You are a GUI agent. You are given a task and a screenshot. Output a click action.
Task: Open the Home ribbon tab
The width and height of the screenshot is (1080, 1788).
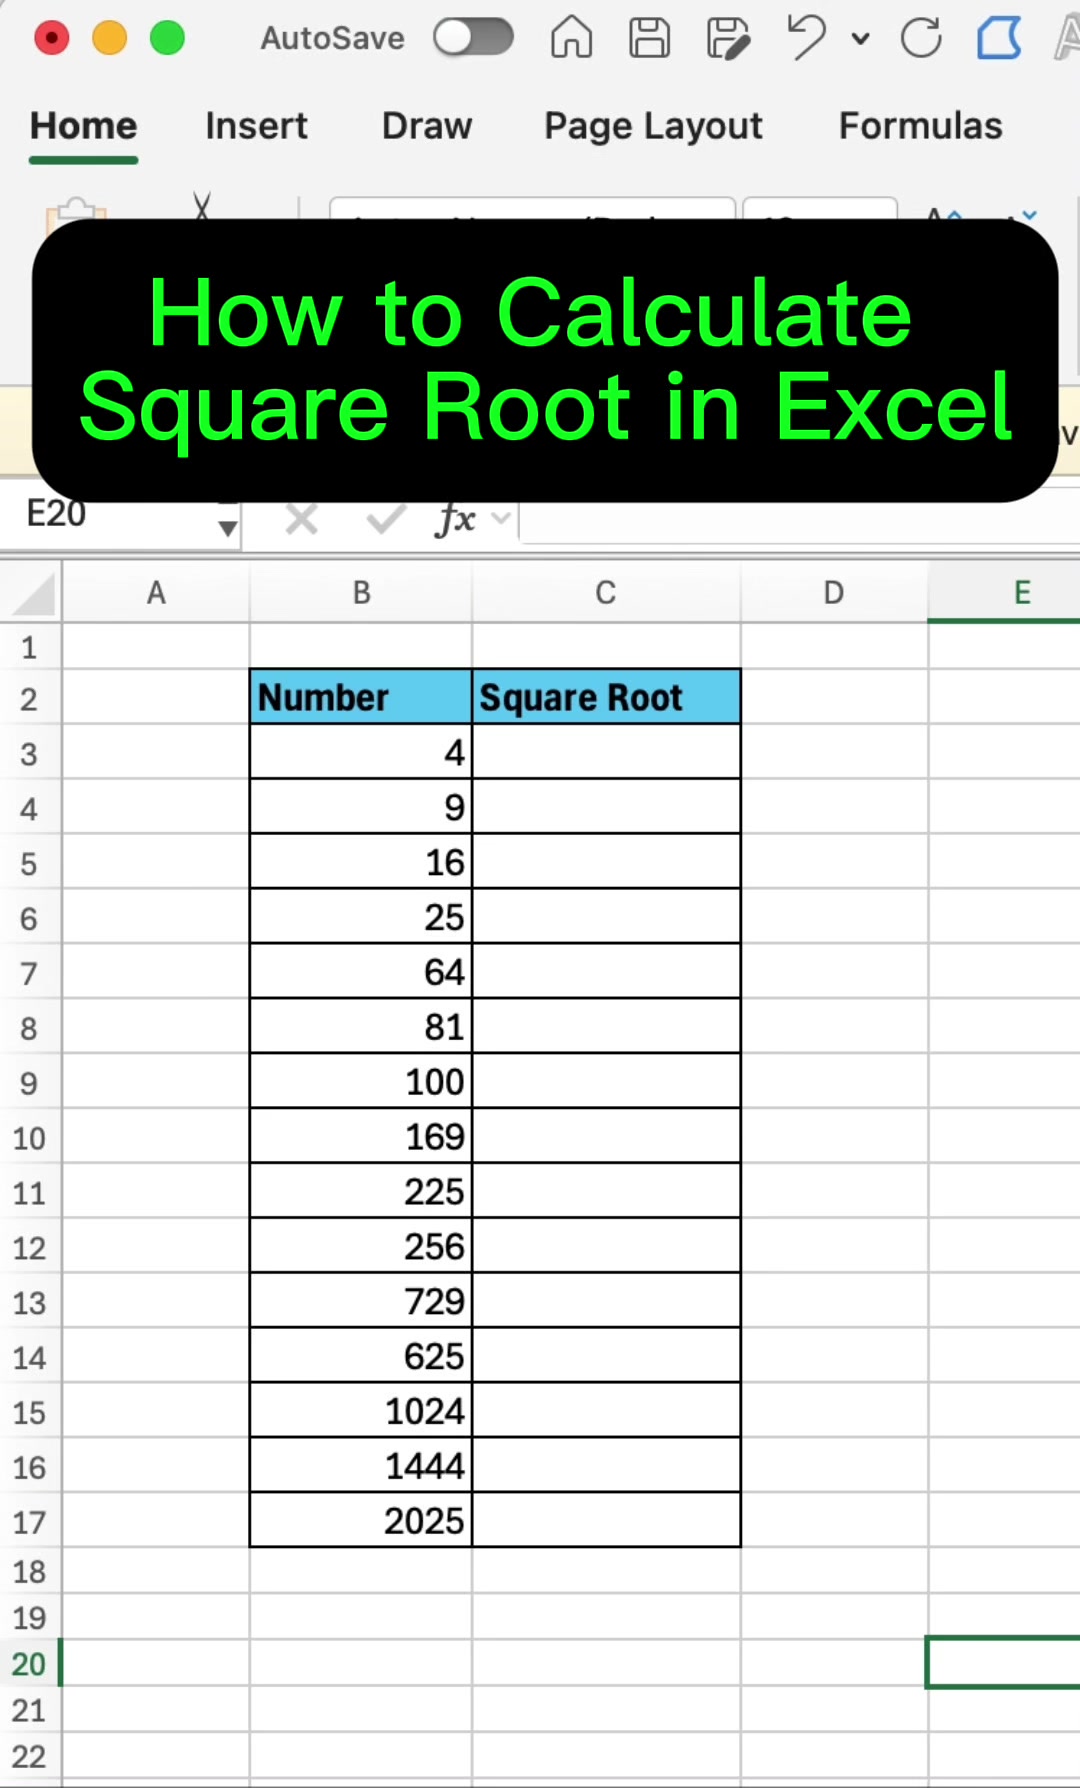(83, 126)
